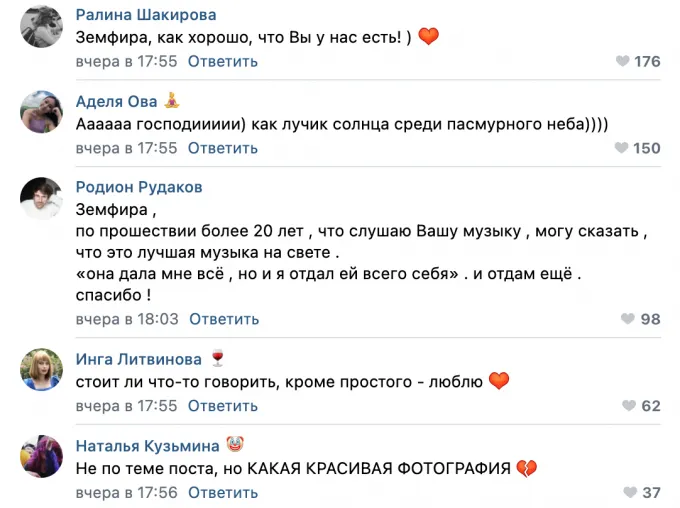Click the name Родион Рудаков
Screen dimensions: 680x508
click(x=139, y=187)
